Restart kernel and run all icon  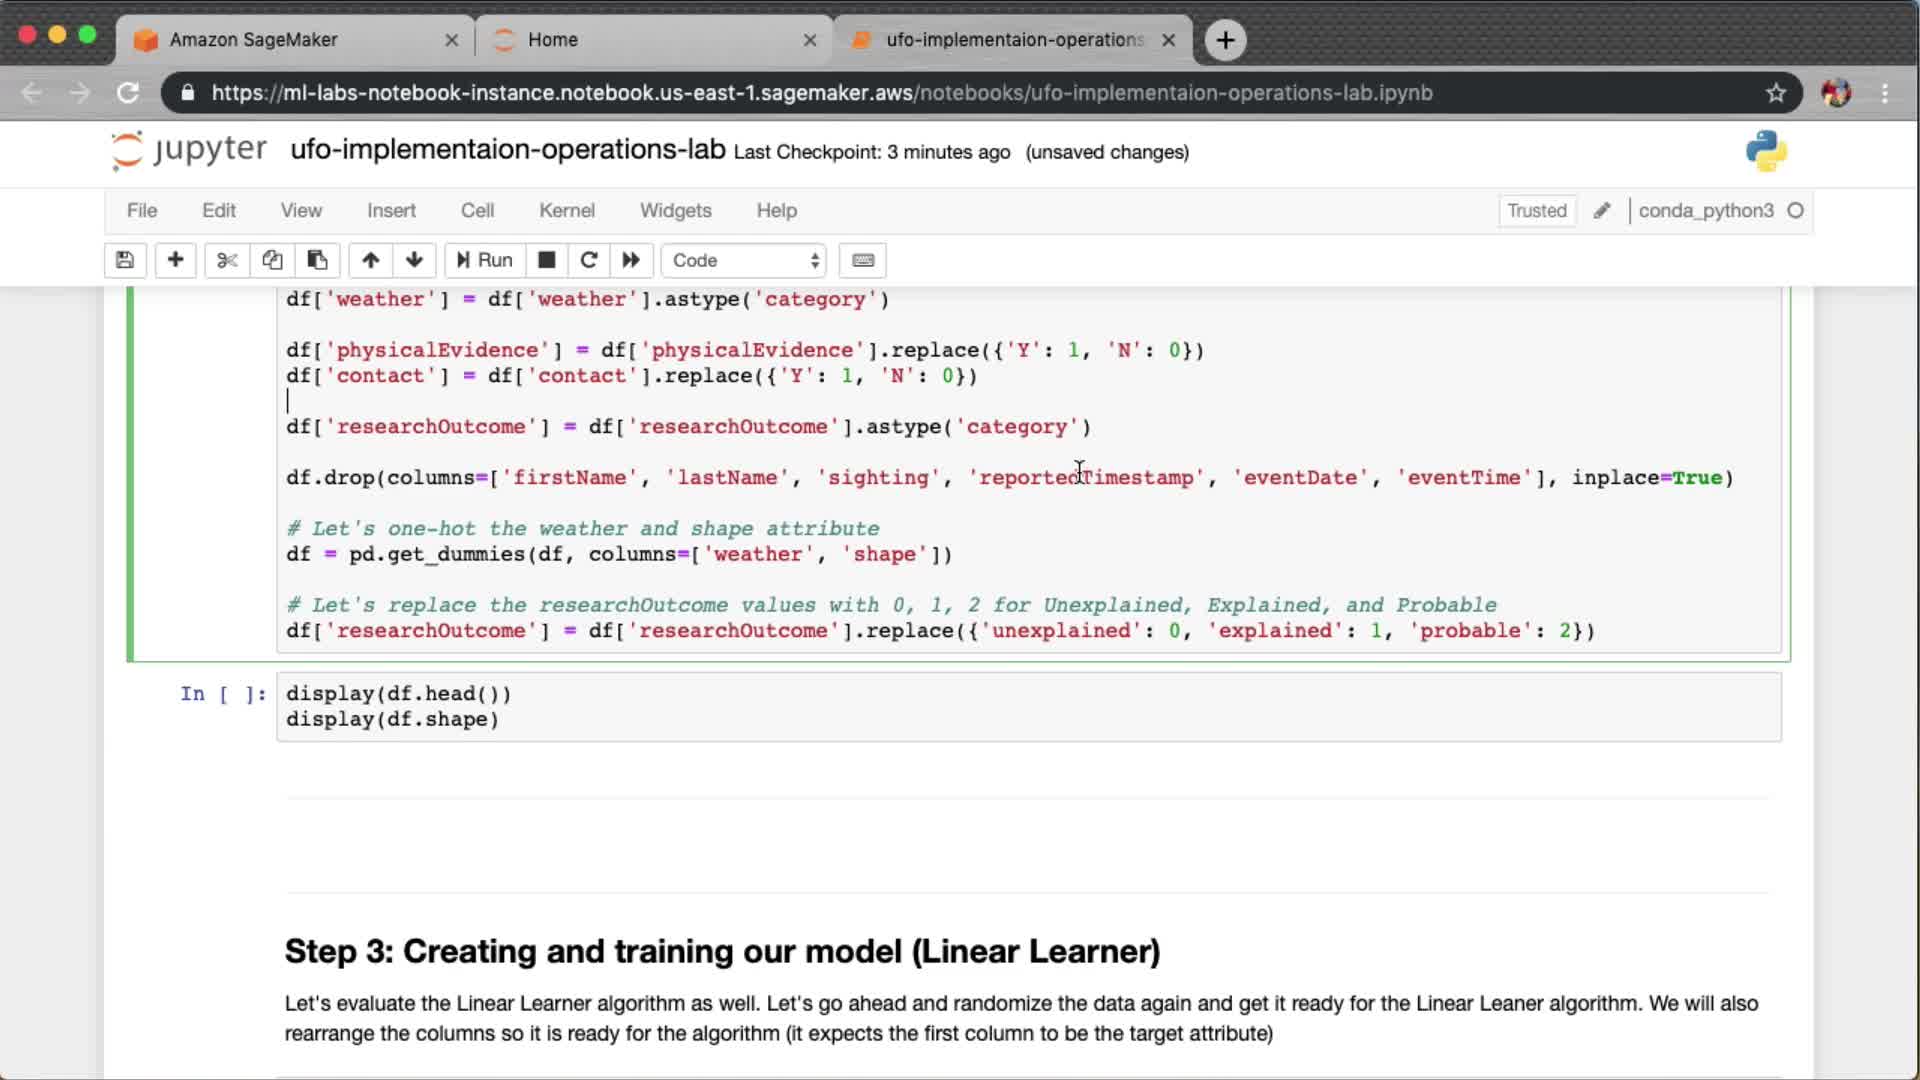(631, 260)
